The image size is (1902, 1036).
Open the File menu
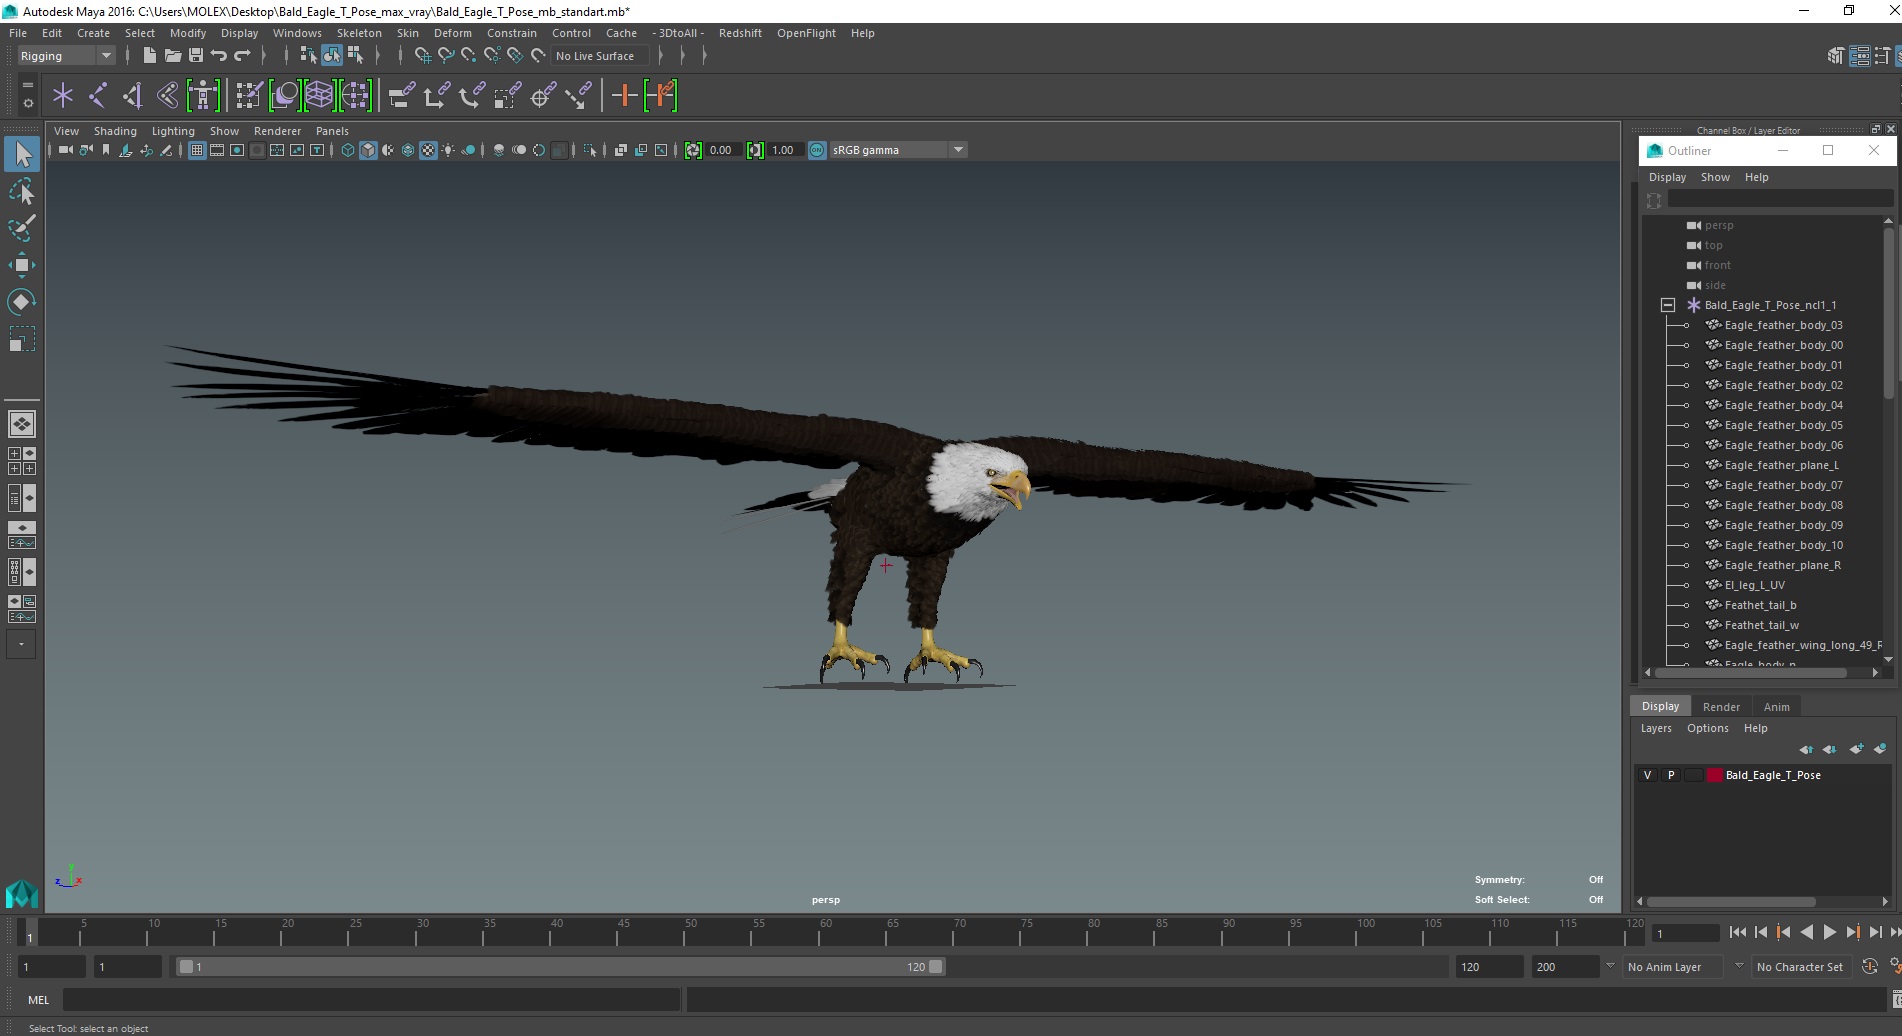[18, 33]
